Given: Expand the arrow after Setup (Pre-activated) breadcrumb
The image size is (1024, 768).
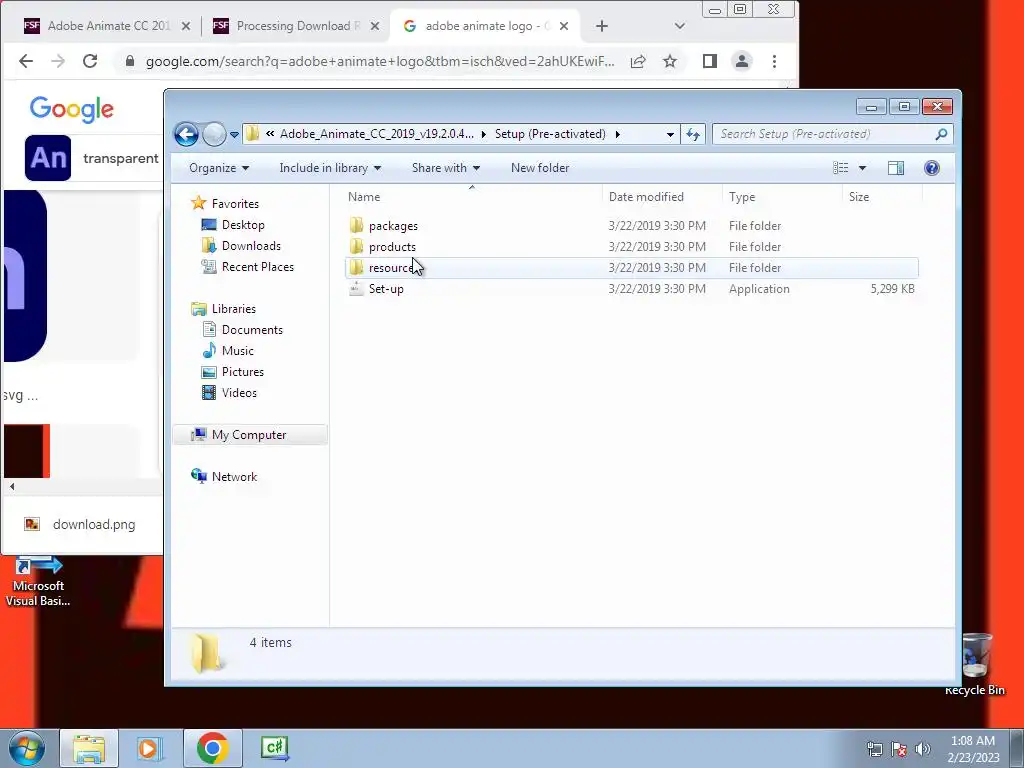Looking at the screenshot, I should (x=617, y=135).
